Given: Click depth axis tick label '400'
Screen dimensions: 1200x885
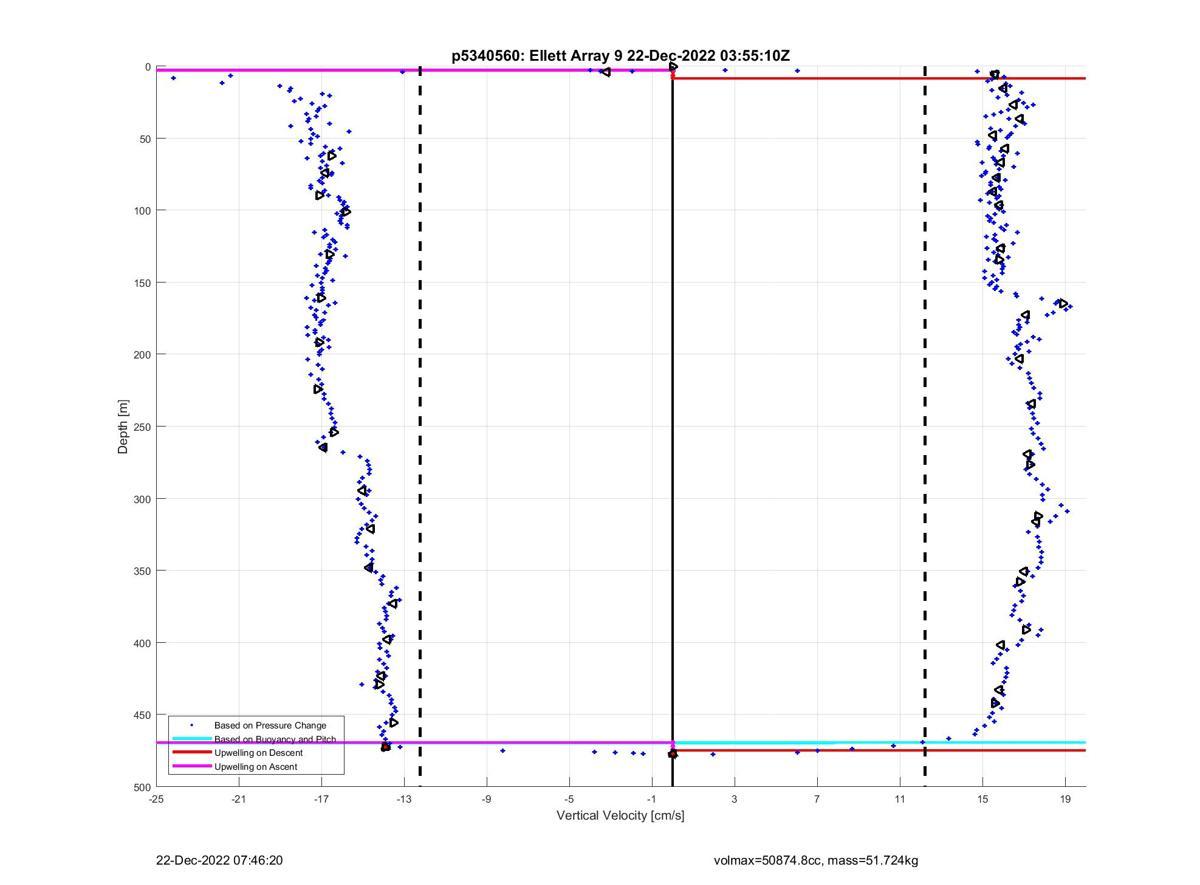Looking at the screenshot, I should (142, 643).
